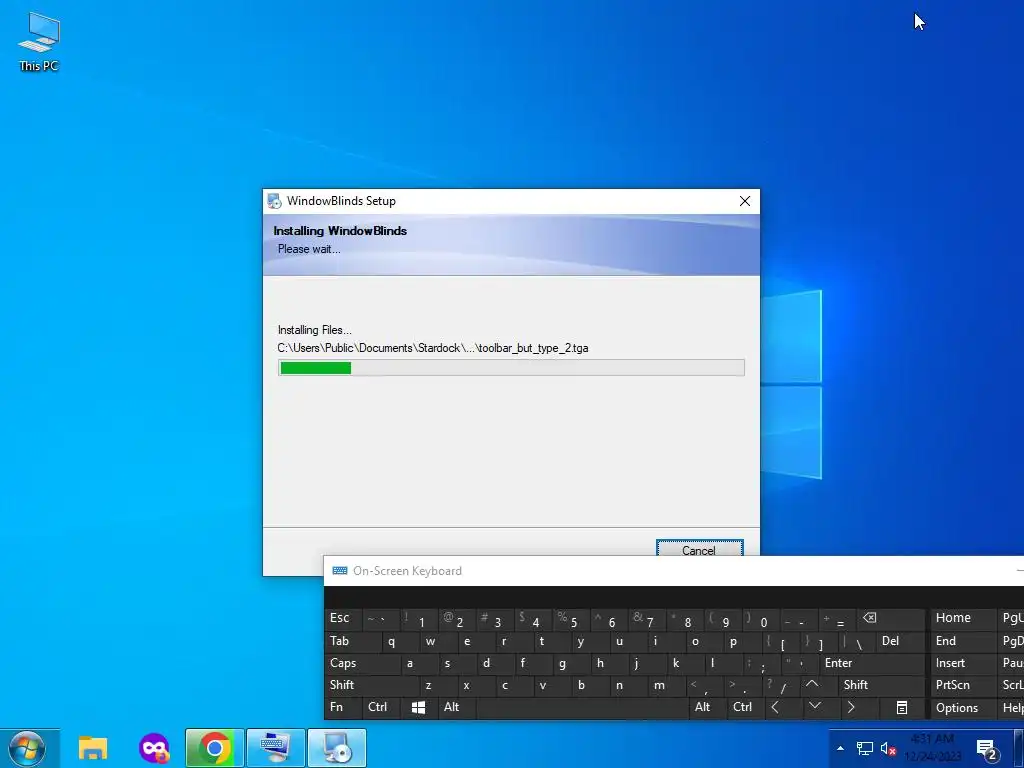Image resolution: width=1024 pixels, height=768 pixels.
Task: Cancel the WindowBlinds installation
Action: click(699, 549)
